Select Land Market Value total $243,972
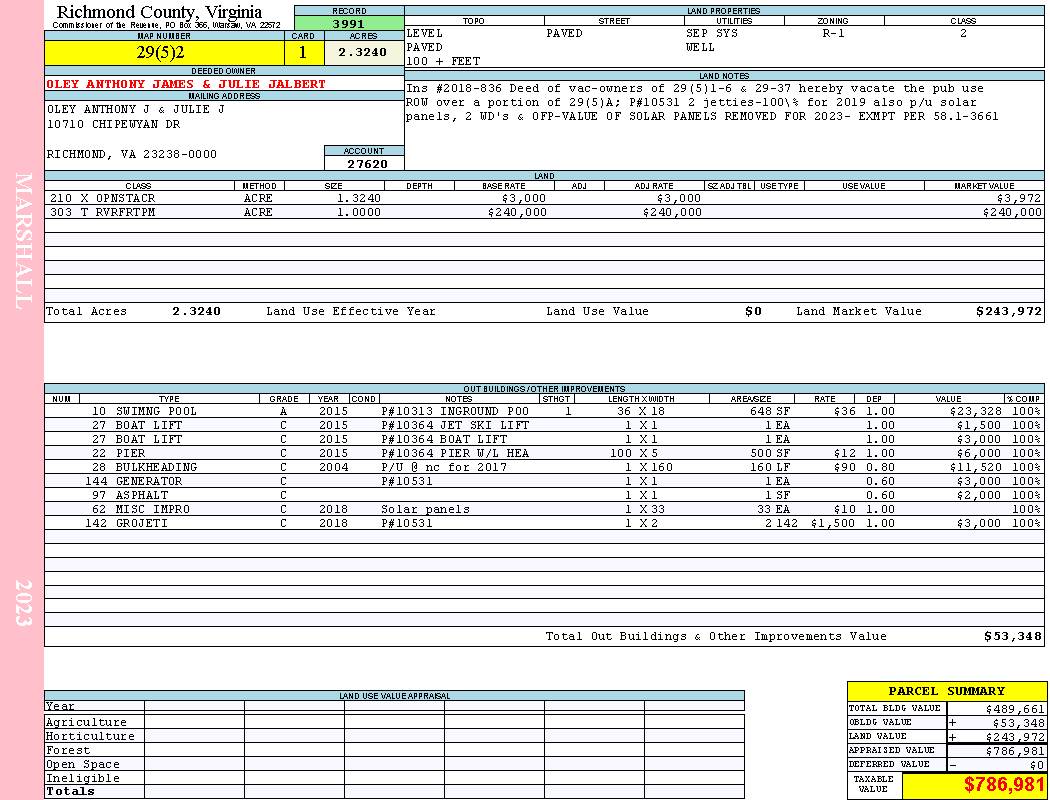This screenshot has width=1050, height=800. point(1008,311)
